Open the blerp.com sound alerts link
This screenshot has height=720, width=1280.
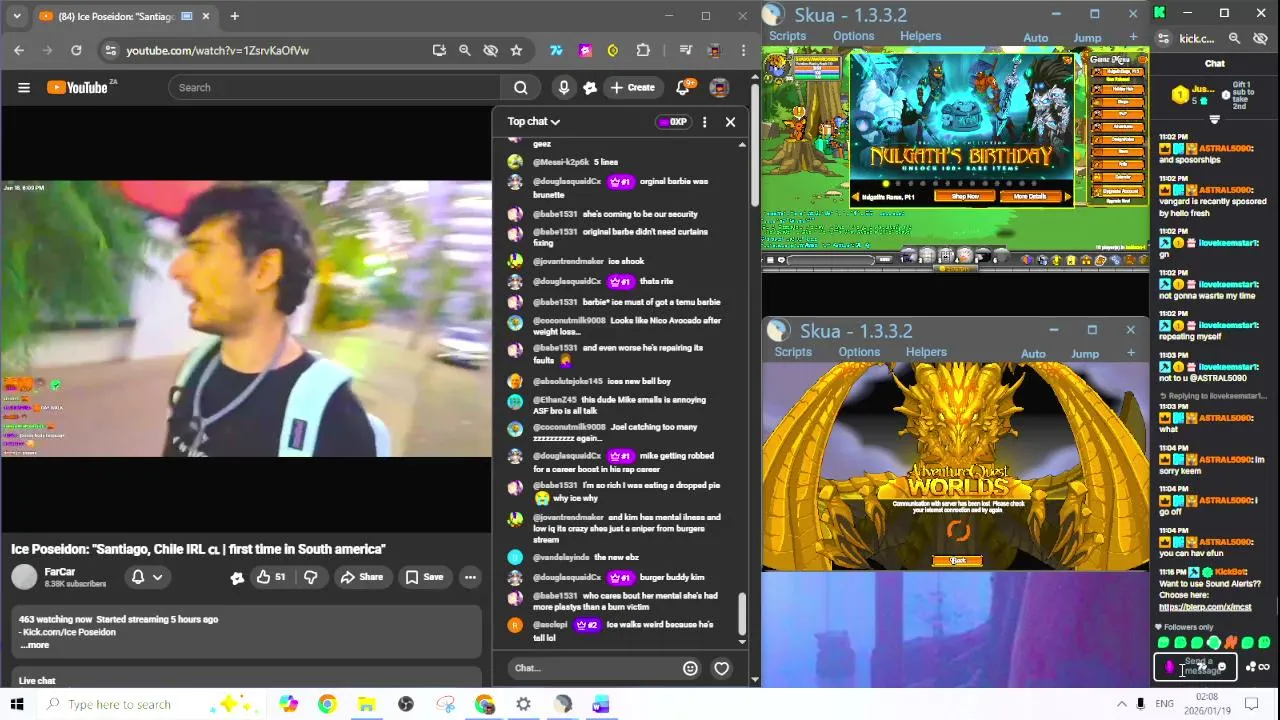1205,607
